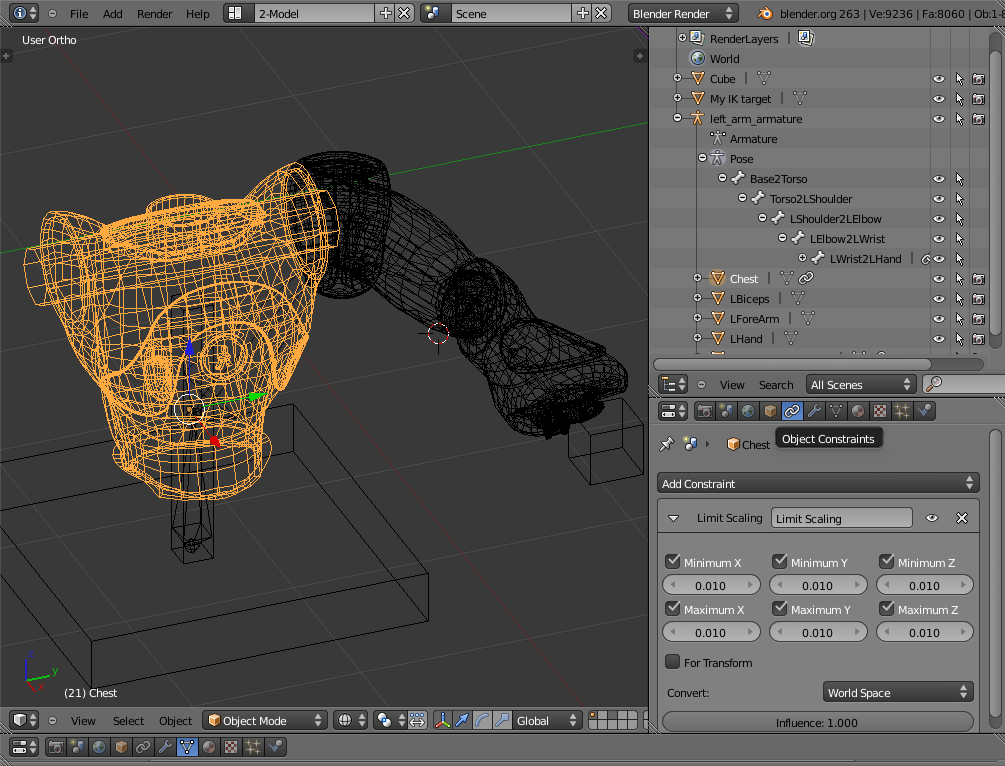This screenshot has height=766, width=1005.
Task: Open the Modifiers wrench tab in the right properties editor
Action: (x=814, y=411)
